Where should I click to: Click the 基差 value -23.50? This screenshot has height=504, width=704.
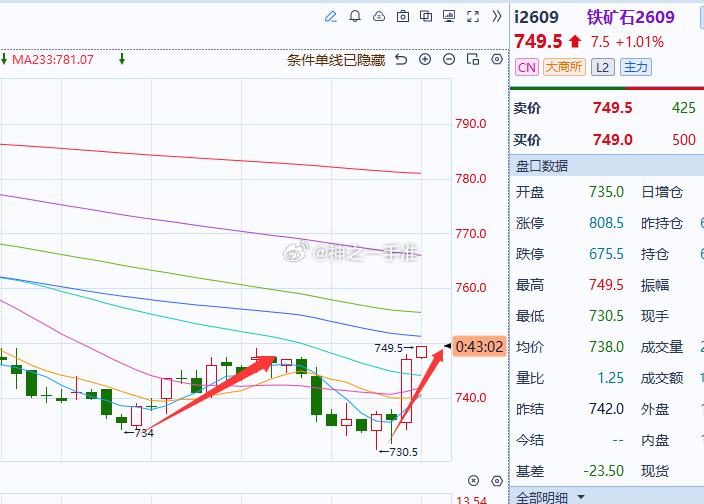603,471
